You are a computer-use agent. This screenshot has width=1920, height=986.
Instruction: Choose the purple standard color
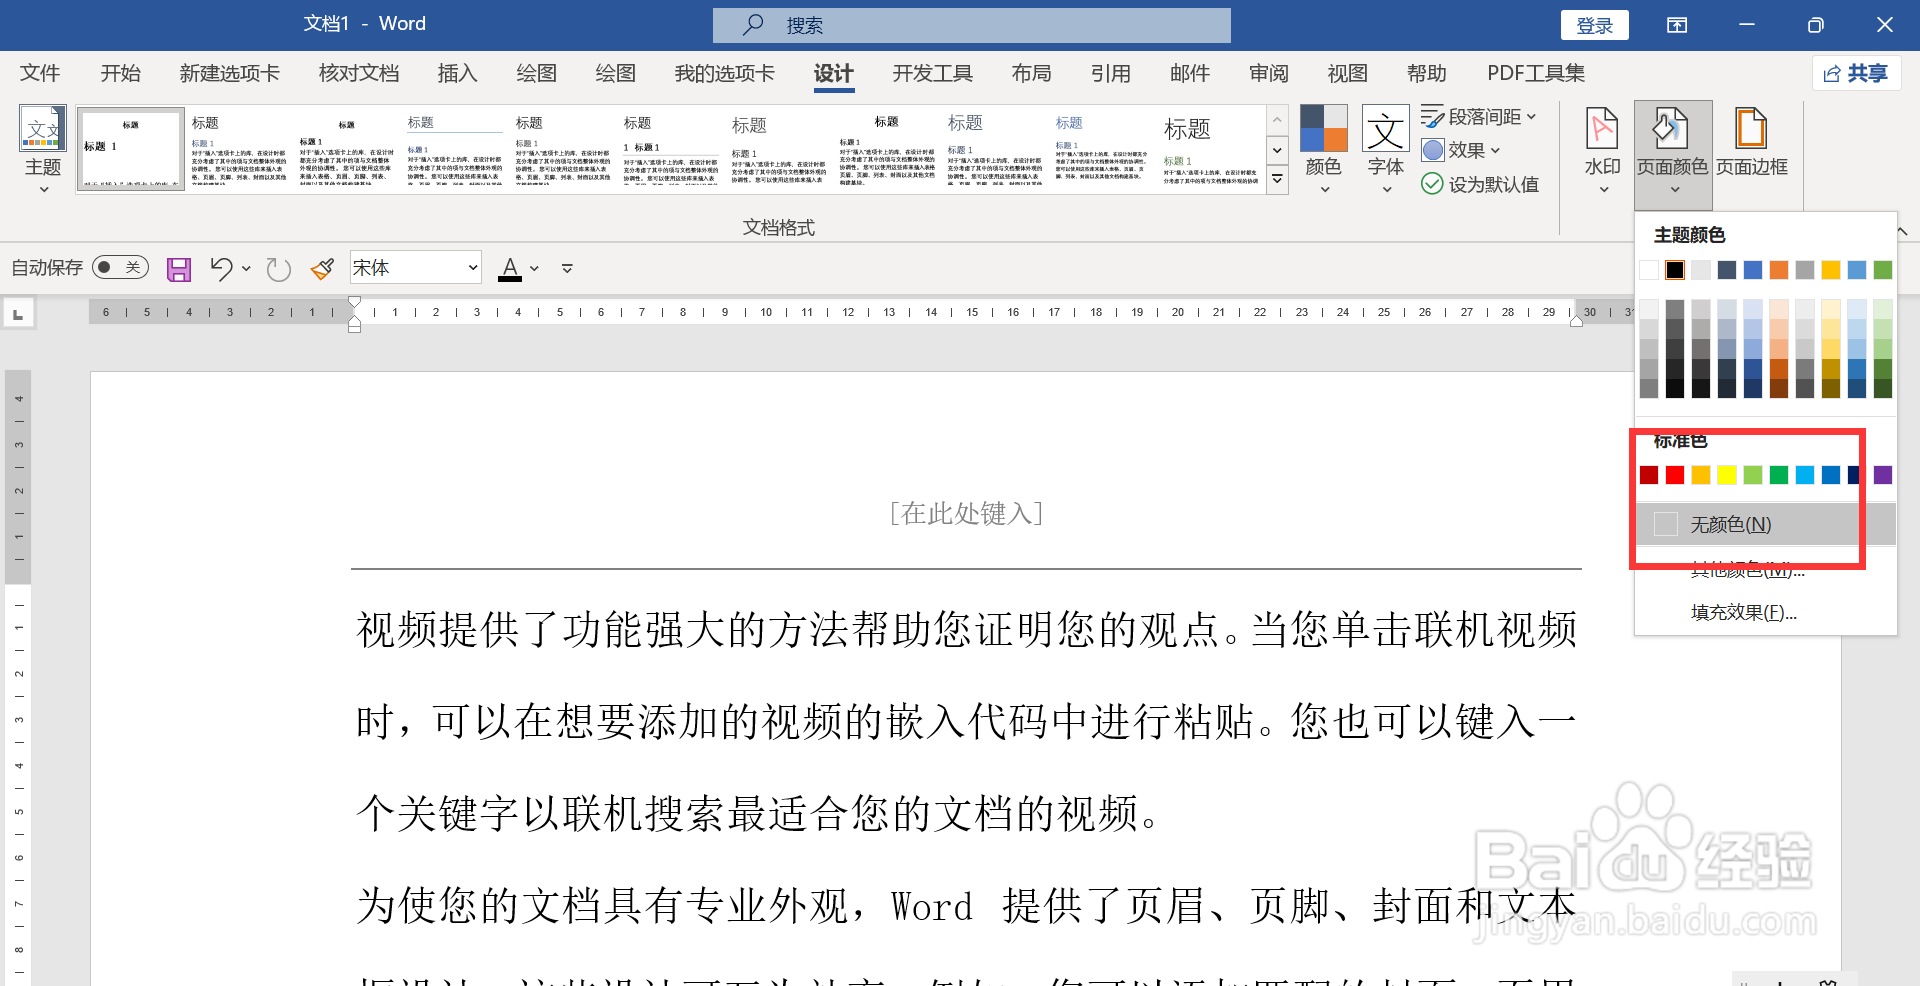pyautogui.click(x=1883, y=475)
